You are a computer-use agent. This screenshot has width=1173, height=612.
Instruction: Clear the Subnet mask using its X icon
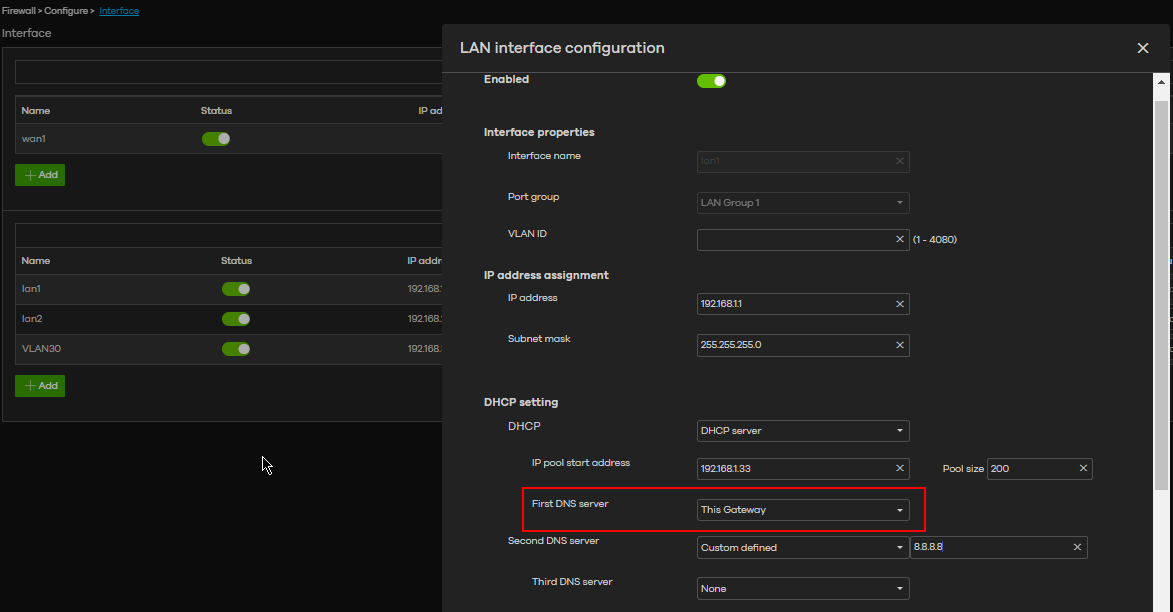click(x=899, y=344)
